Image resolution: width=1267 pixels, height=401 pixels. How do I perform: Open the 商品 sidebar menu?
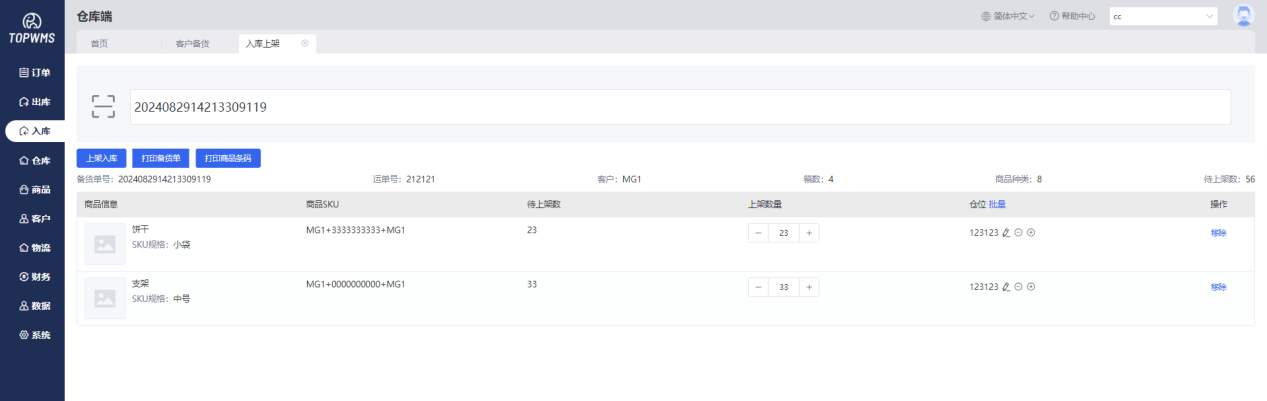(34, 189)
